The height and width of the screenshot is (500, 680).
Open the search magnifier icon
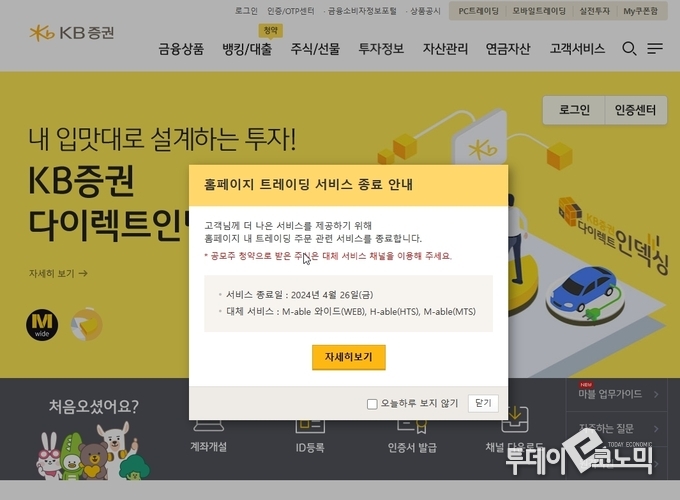[629, 49]
